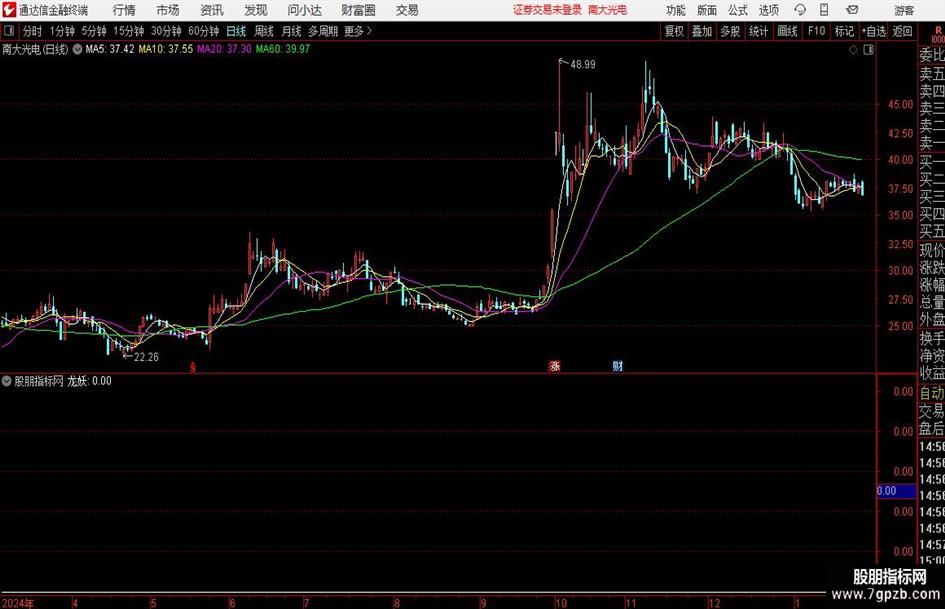The height and width of the screenshot is (609, 945).
Task: Switch to 5分钟 period
Action: click(93, 31)
